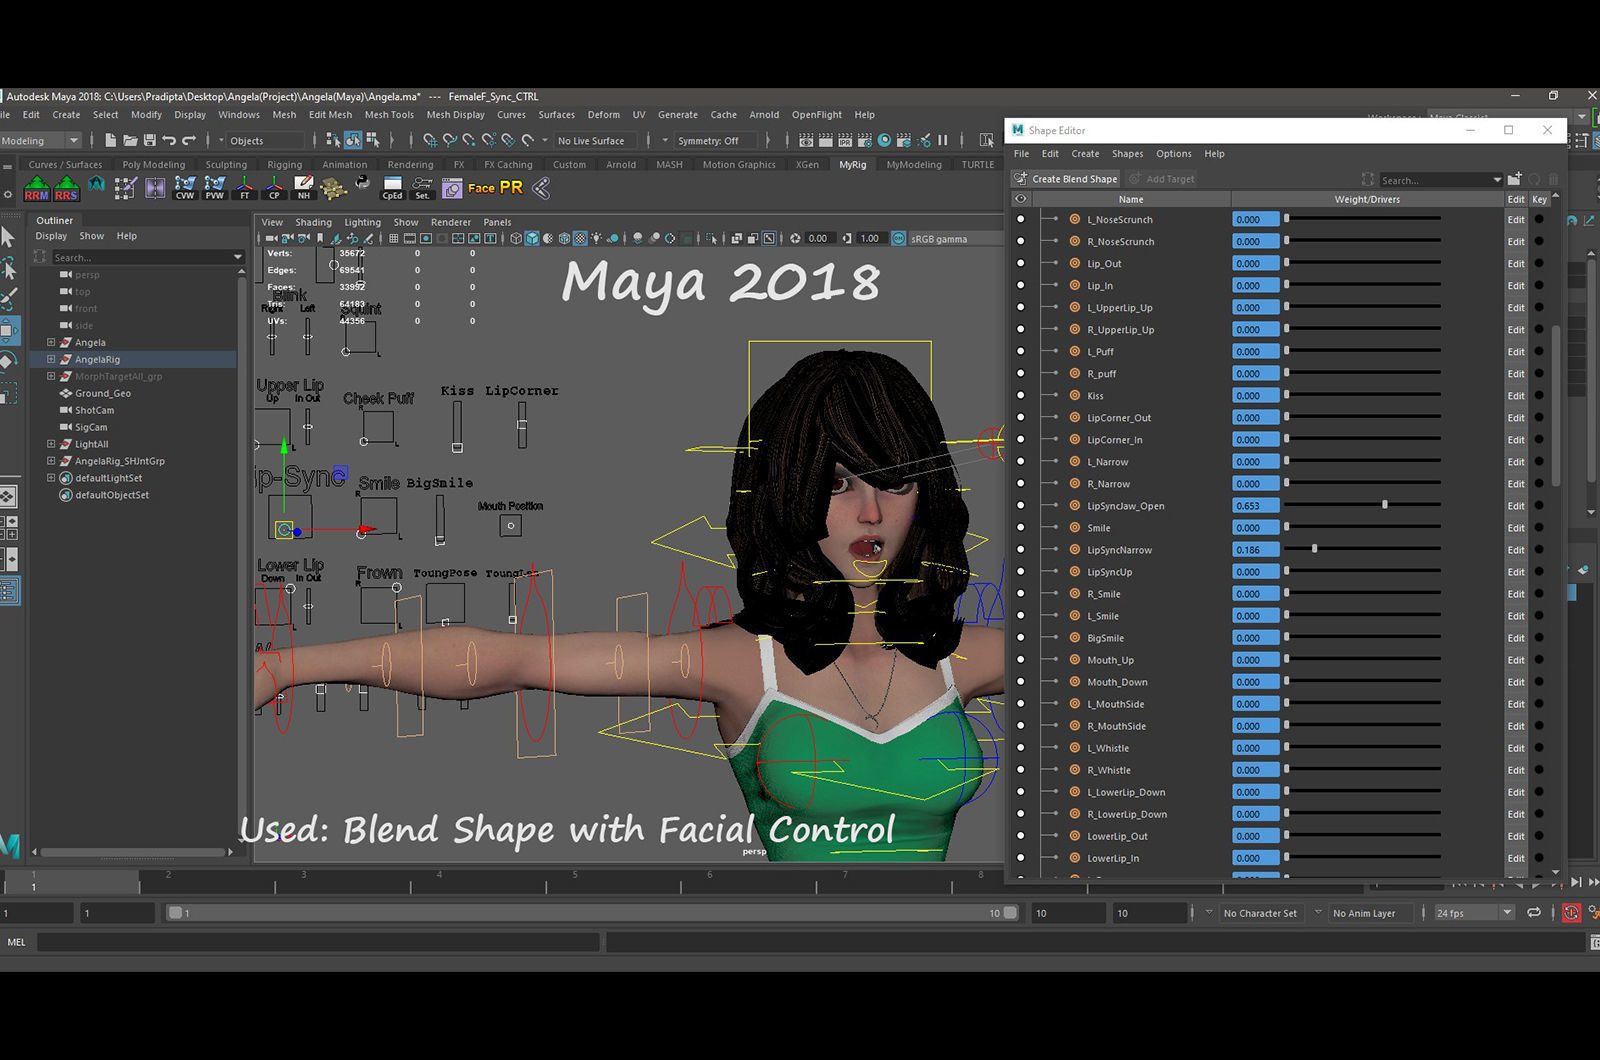The image size is (1600, 1060).
Task: Expand the AngelaRig_SHJntGrp node in Outliner
Action: point(51,461)
